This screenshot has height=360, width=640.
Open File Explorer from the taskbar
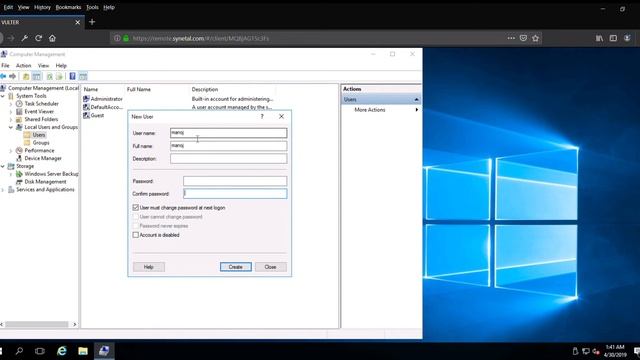(x=83, y=351)
